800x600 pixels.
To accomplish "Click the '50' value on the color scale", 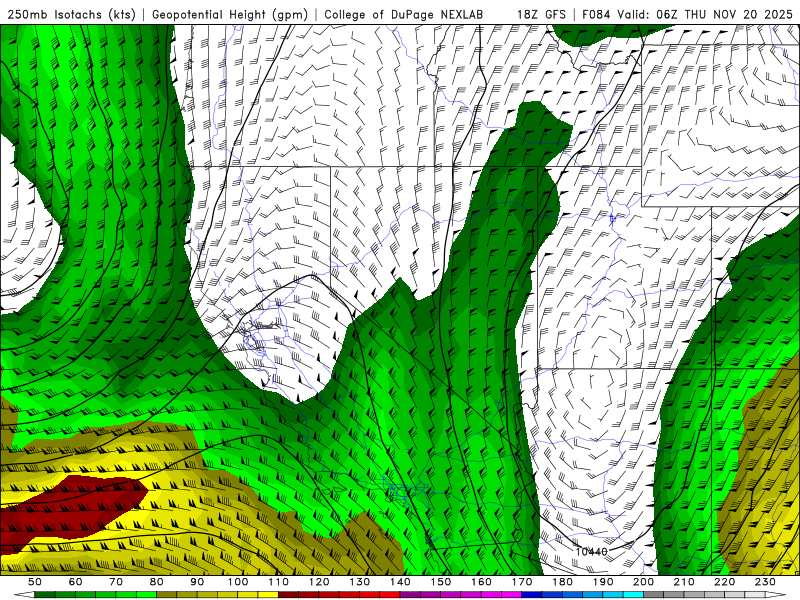I will 35,582.
